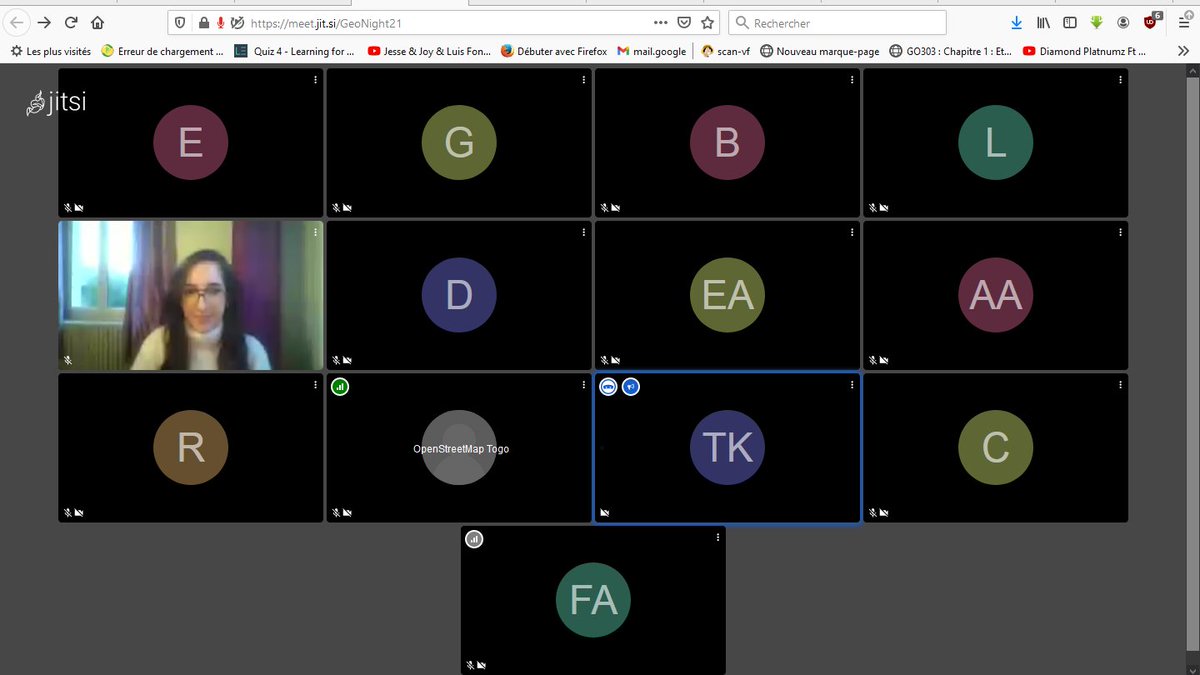
Task: Reload the Jitsi meeting page
Action: 71,22
